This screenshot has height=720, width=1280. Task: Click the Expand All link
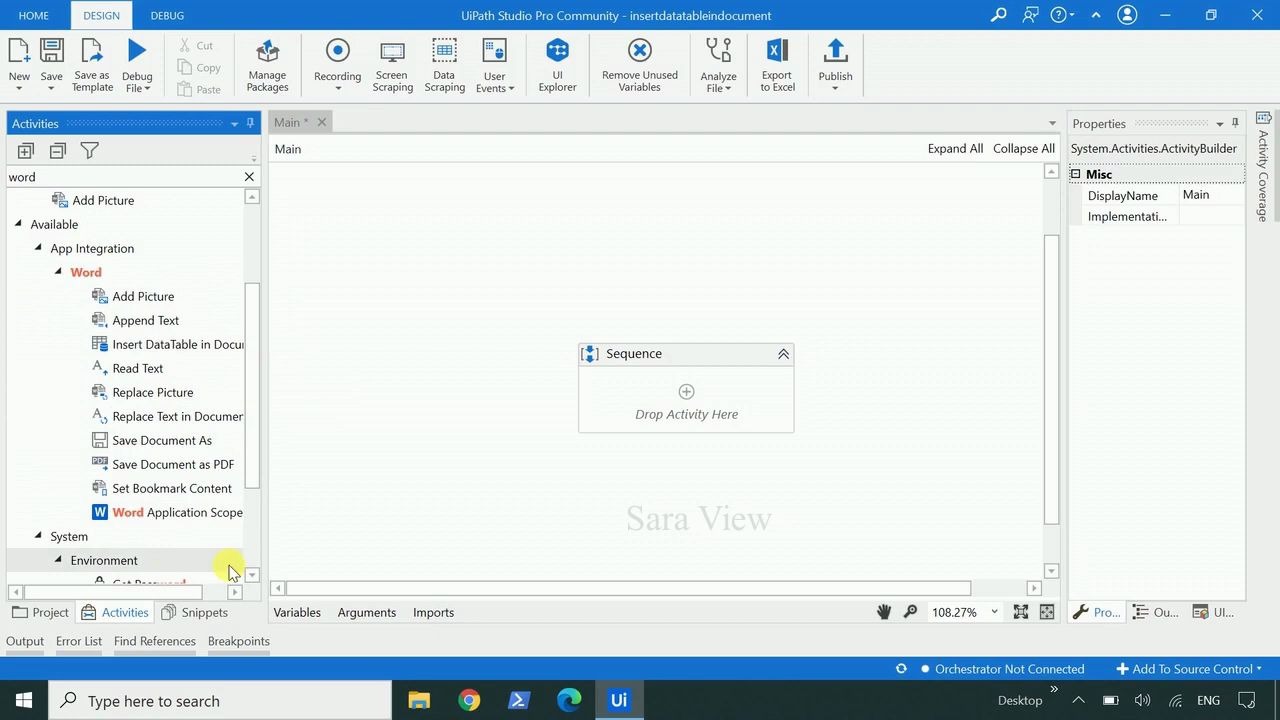(955, 148)
